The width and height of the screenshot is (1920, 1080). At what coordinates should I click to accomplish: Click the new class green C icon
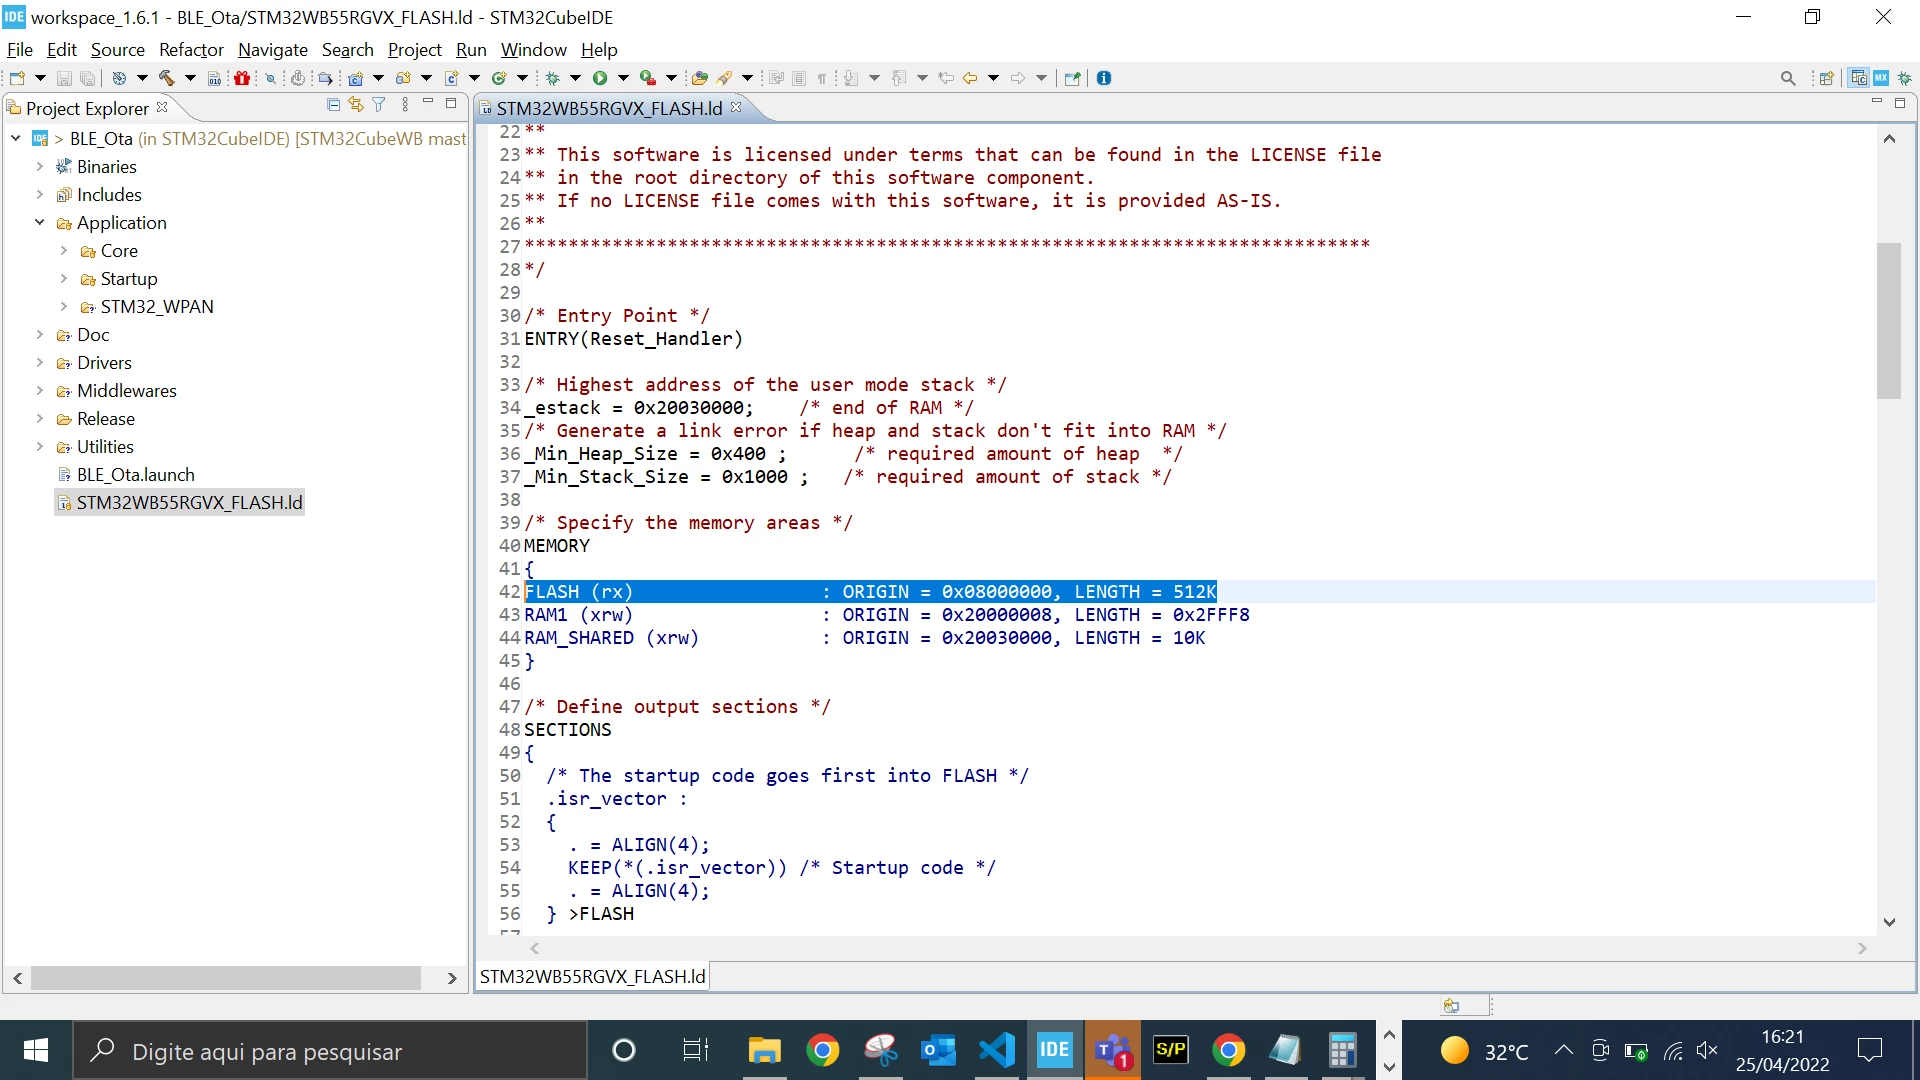pyautogui.click(x=499, y=78)
